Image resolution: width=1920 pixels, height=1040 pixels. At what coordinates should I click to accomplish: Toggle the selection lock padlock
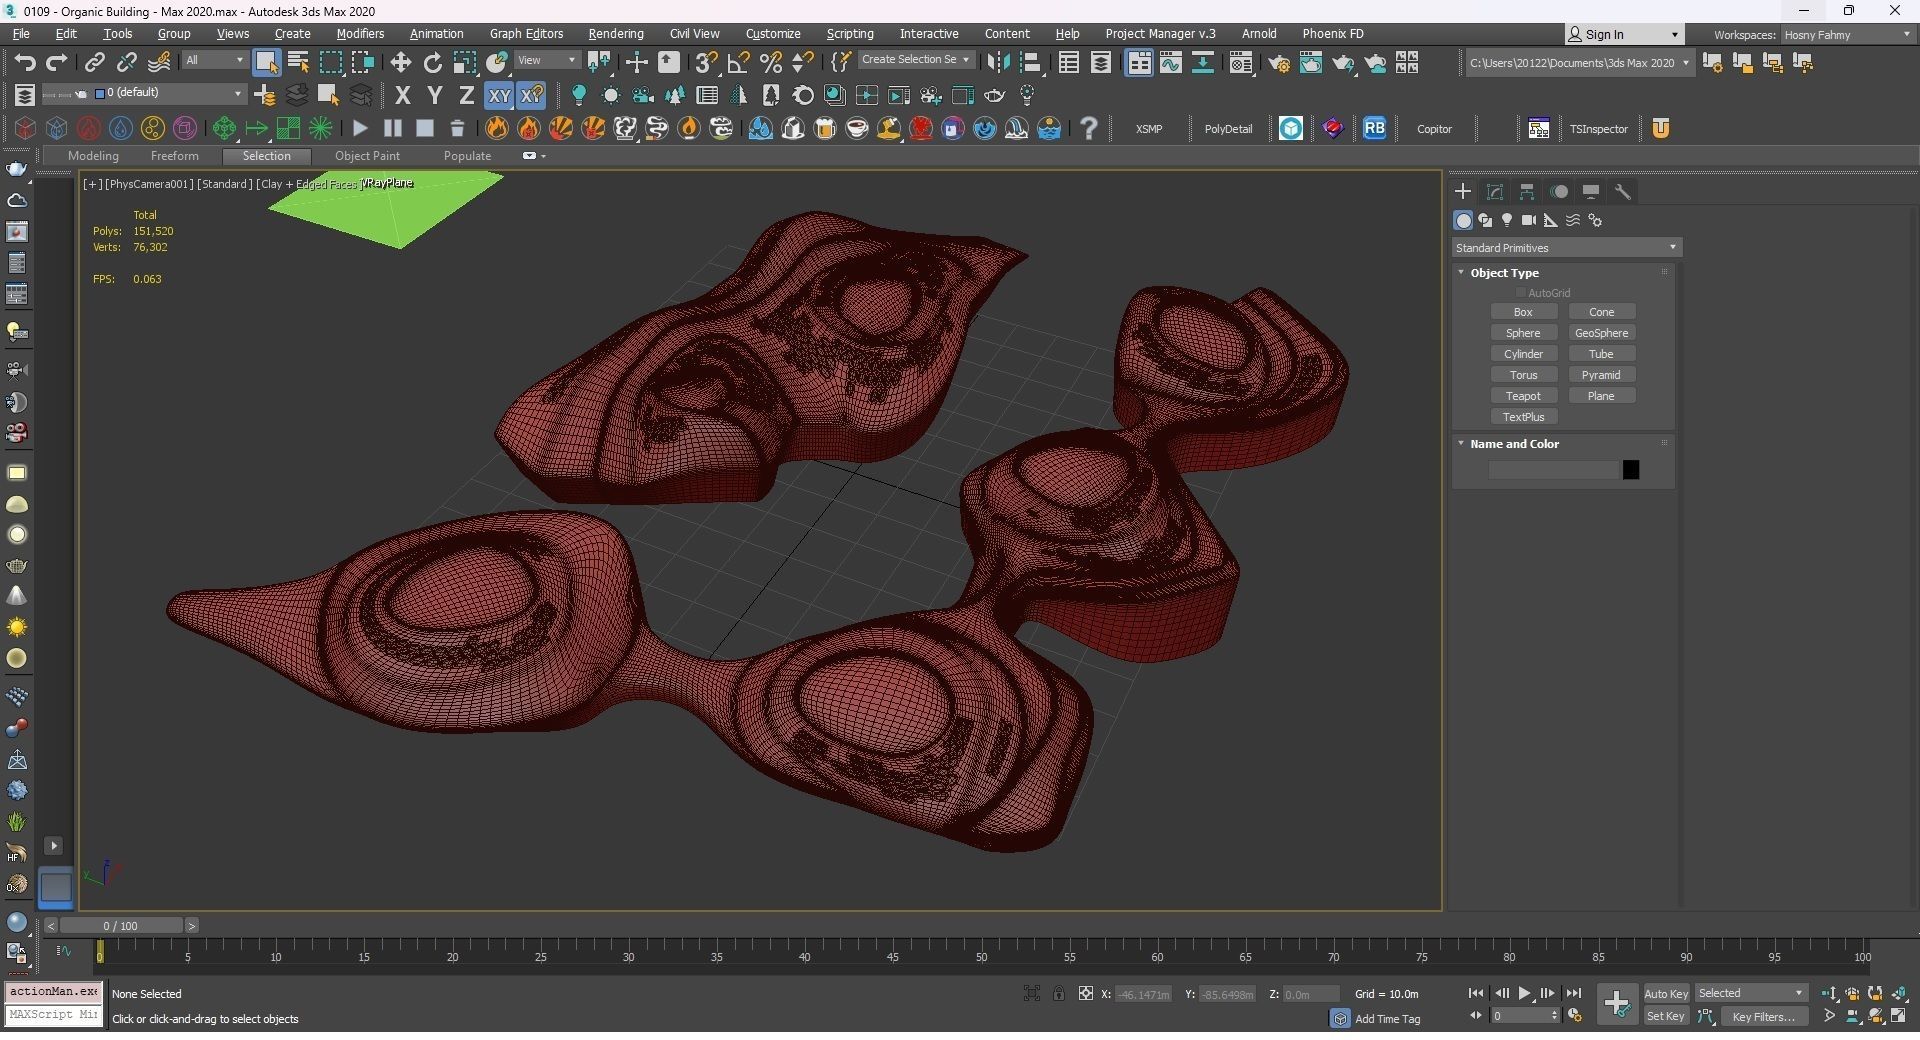point(1058,994)
